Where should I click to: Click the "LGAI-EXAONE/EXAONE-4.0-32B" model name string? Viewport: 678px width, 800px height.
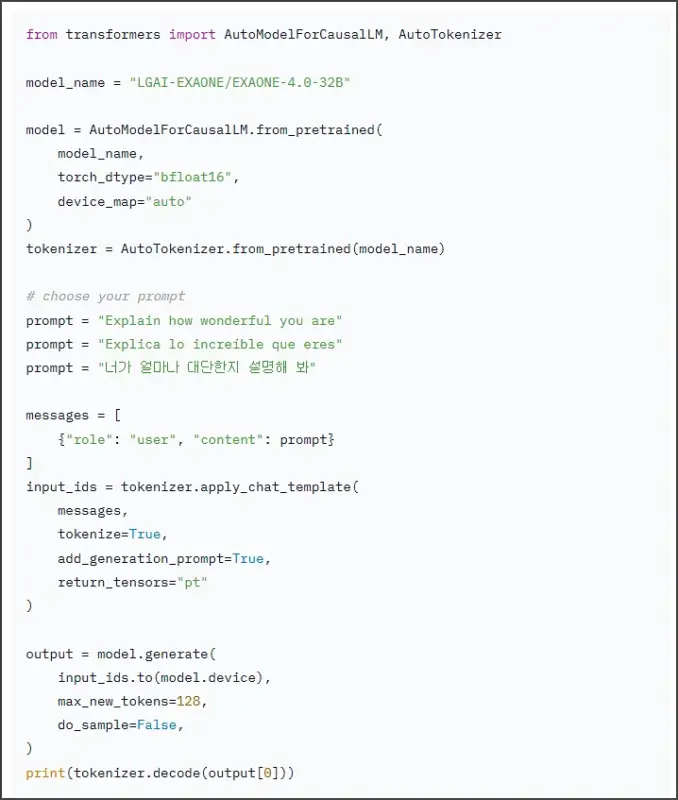tap(240, 83)
